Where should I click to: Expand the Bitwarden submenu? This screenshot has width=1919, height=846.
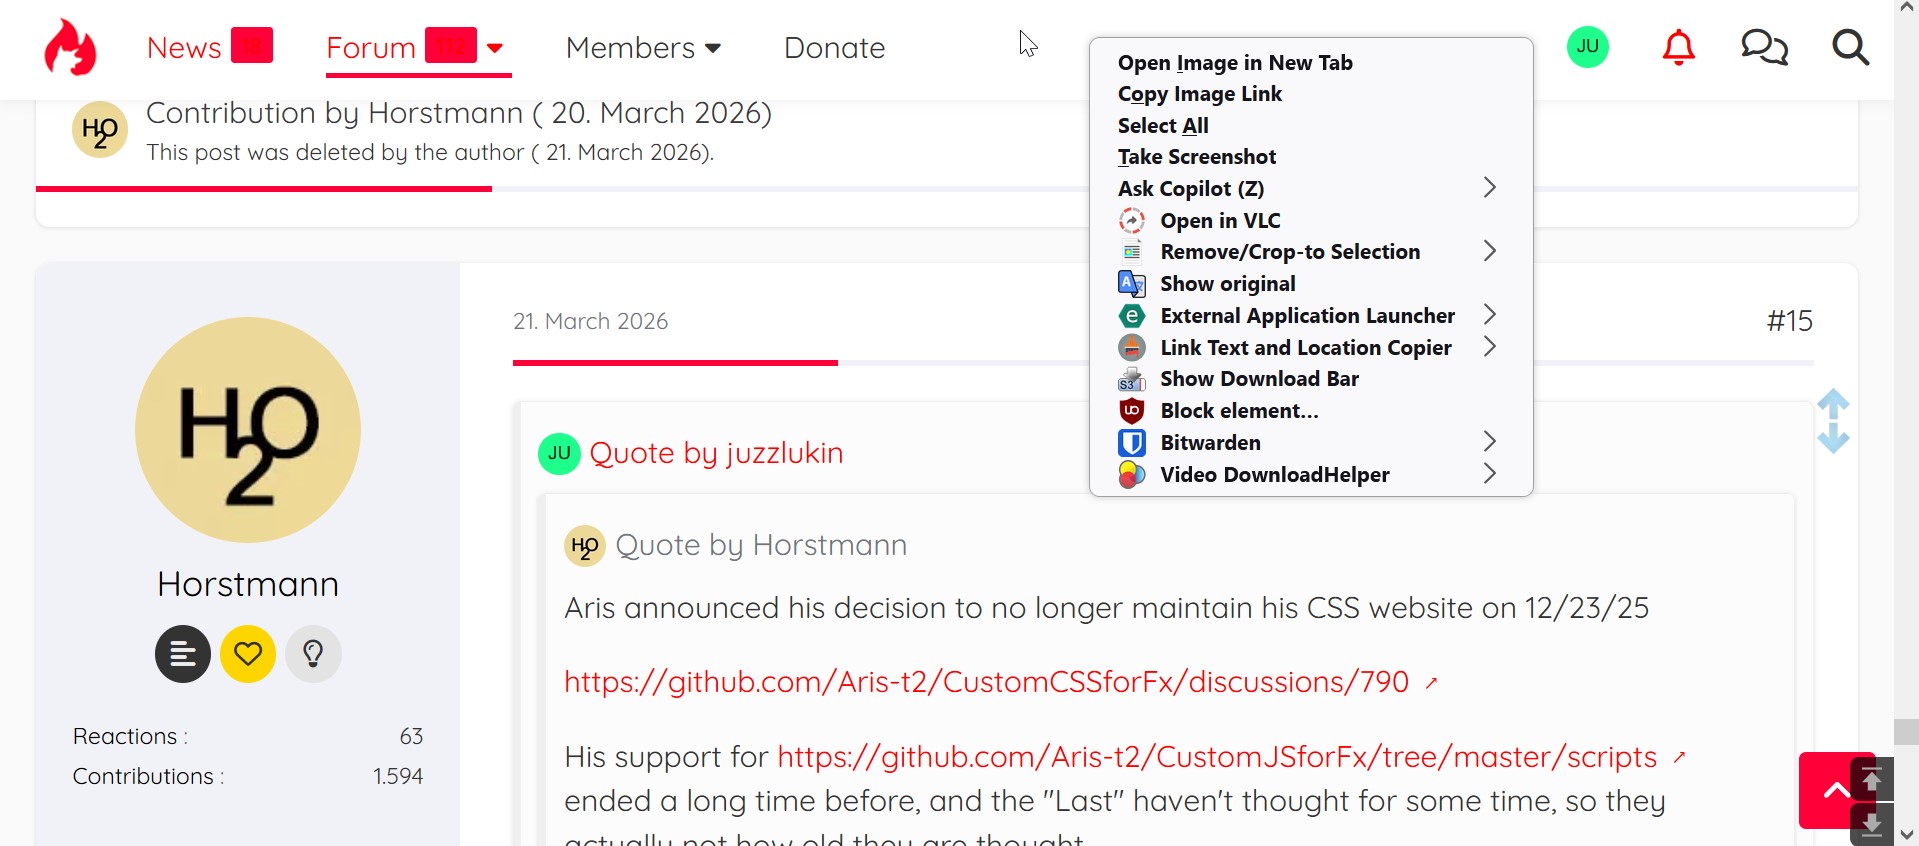click(x=1489, y=442)
